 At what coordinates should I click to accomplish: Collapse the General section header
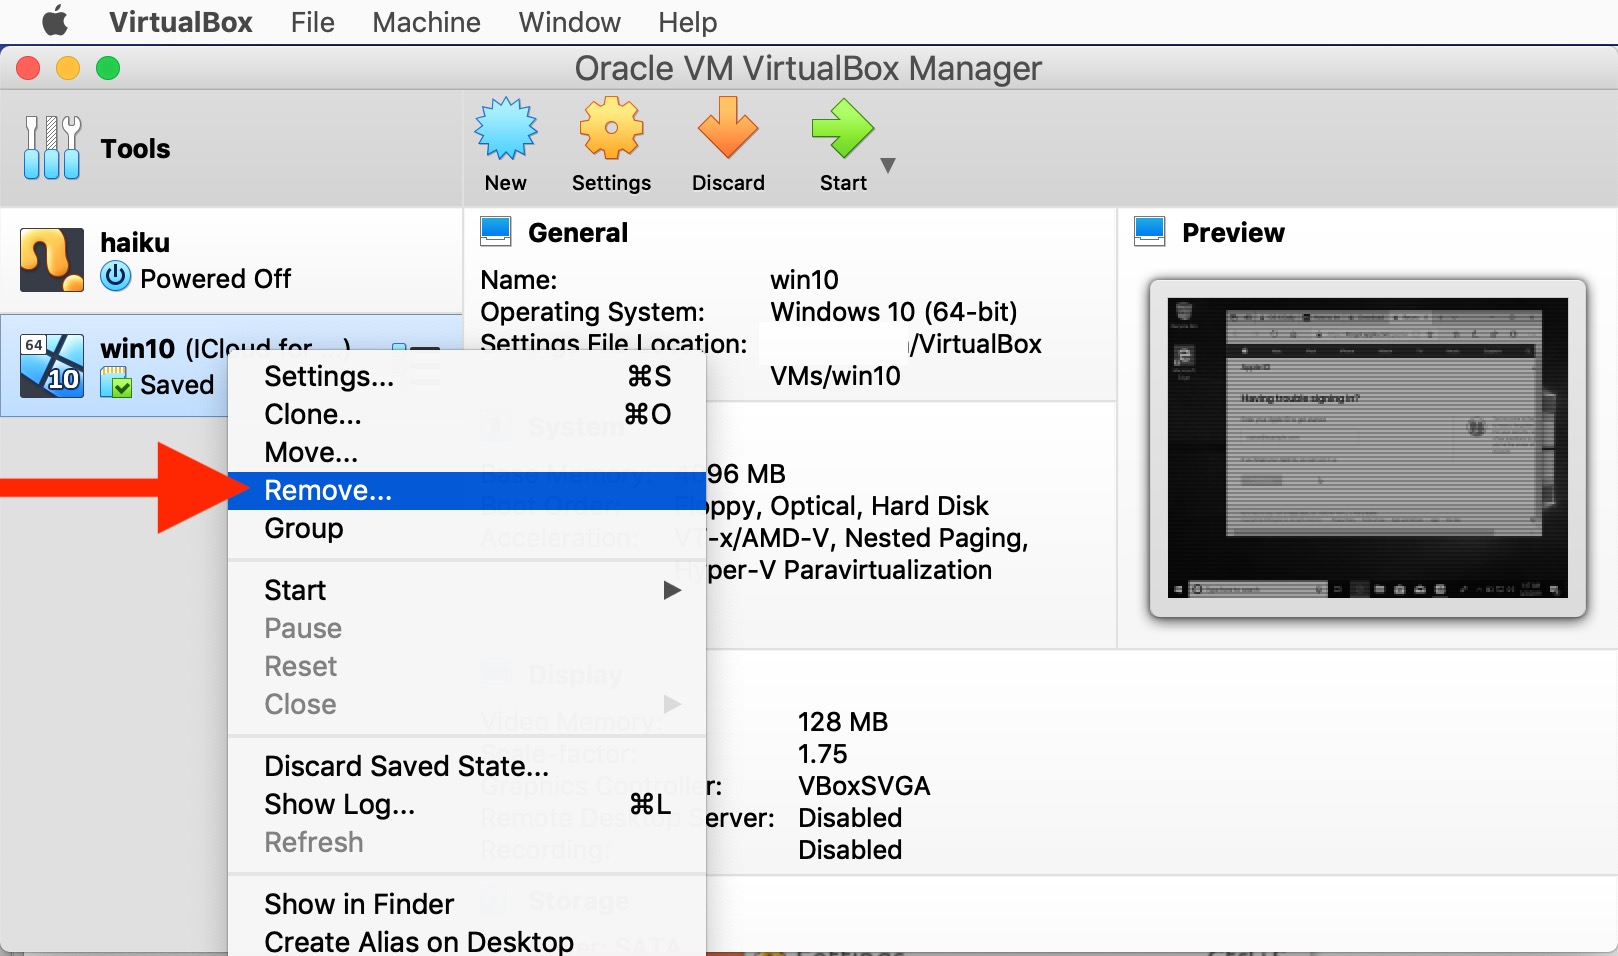pos(577,233)
